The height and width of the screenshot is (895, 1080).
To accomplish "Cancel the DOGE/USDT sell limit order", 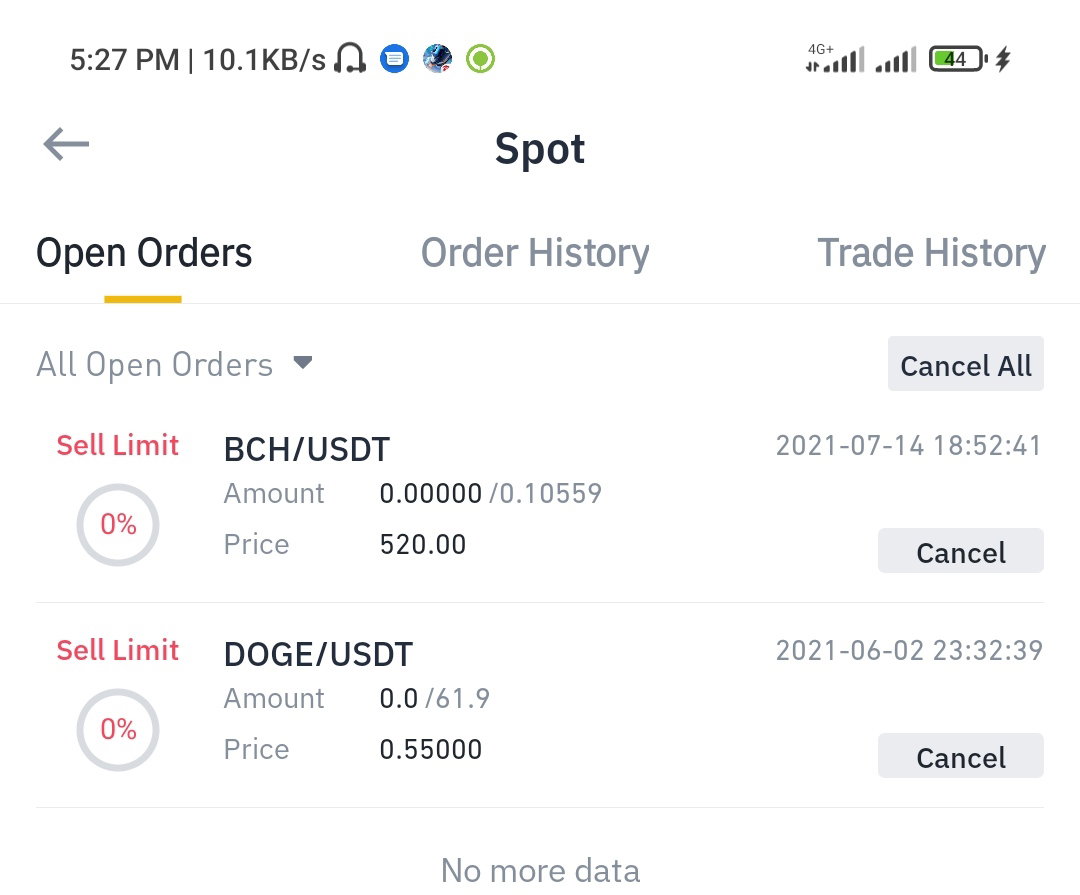I will pyautogui.click(x=961, y=756).
